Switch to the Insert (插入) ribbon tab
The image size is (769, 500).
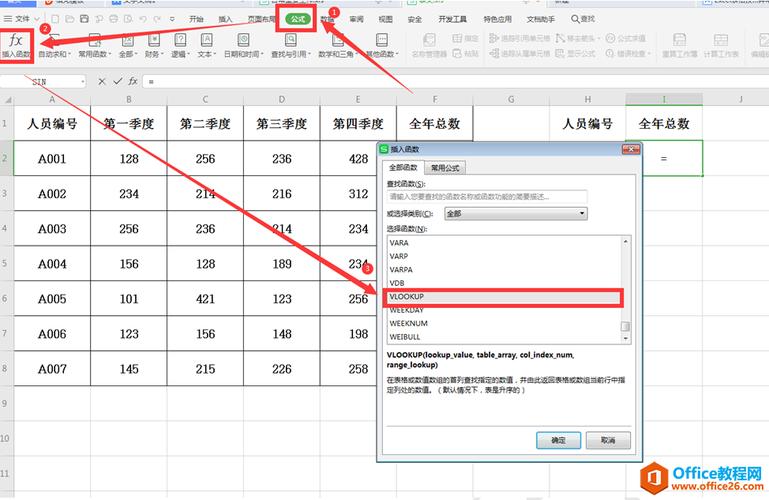(x=225, y=19)
